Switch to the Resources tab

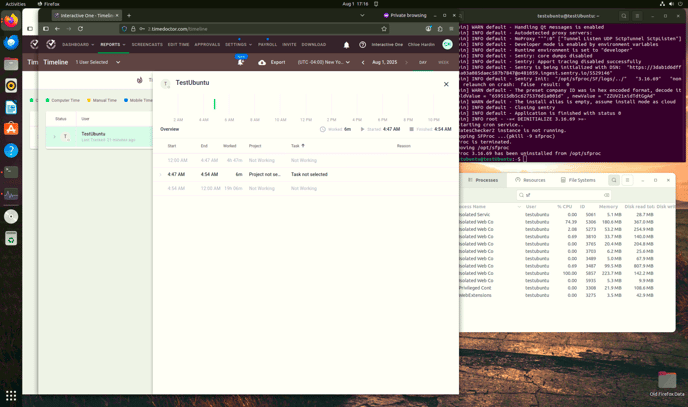click(530, 180)
